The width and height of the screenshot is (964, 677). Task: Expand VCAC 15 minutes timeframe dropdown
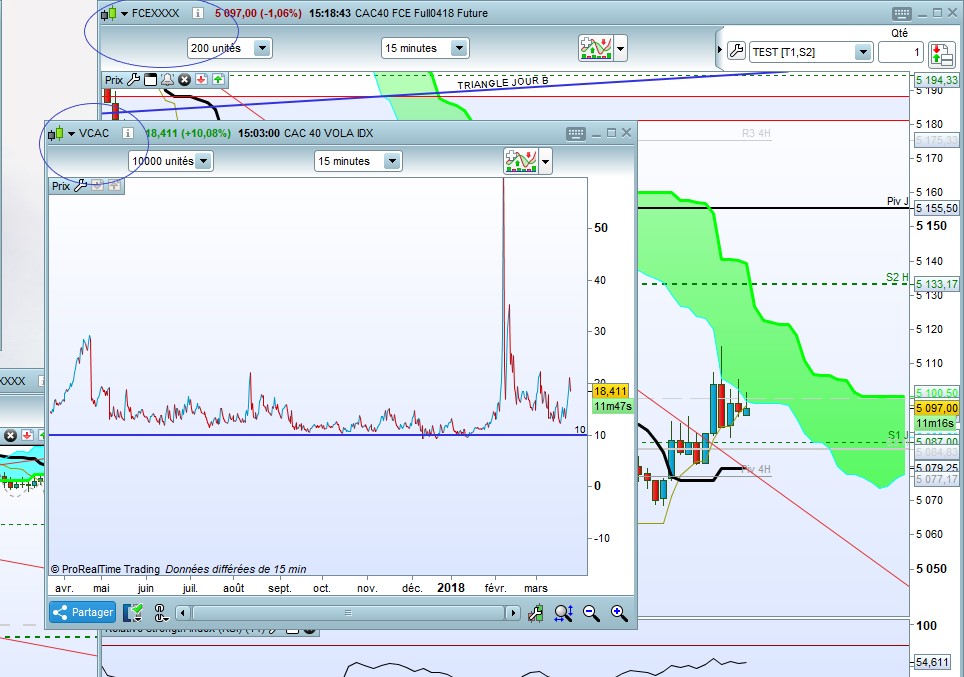pyautogui.click(x=392, y=161)
